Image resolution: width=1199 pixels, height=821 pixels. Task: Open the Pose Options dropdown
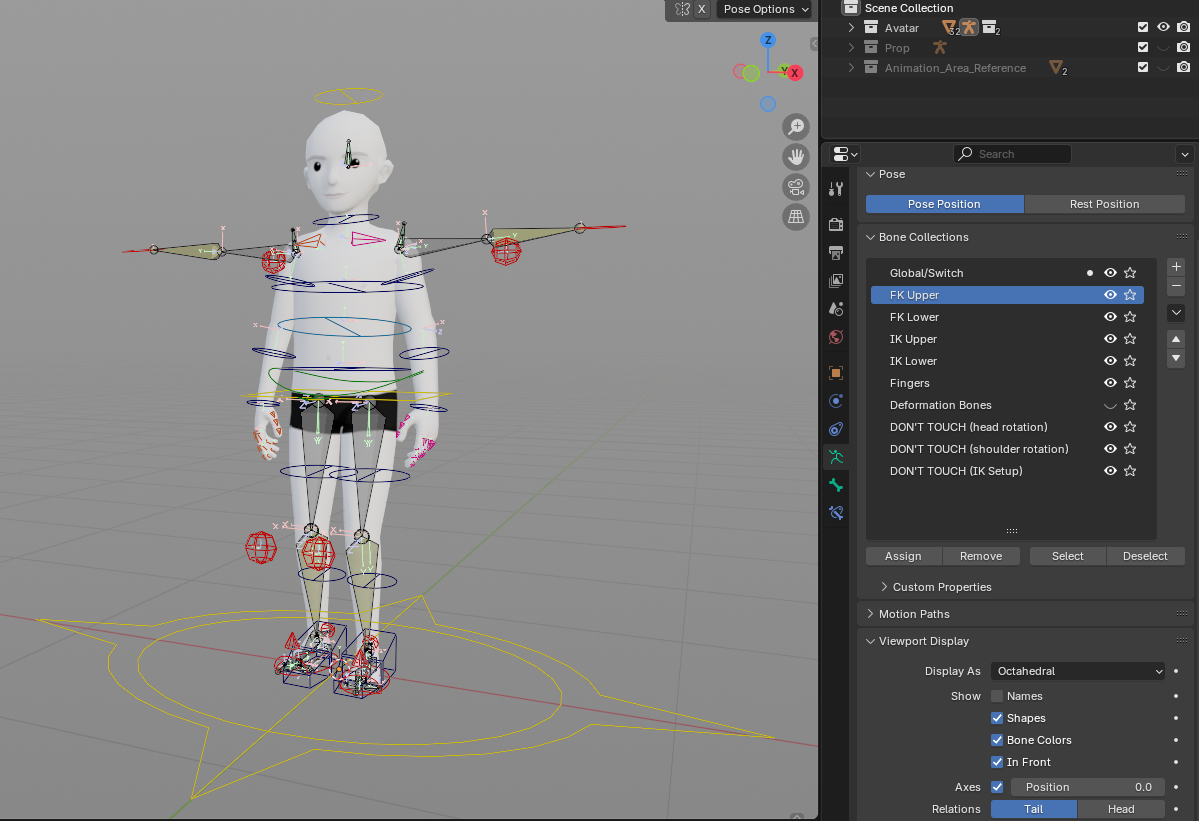click(x=765, y=9)
